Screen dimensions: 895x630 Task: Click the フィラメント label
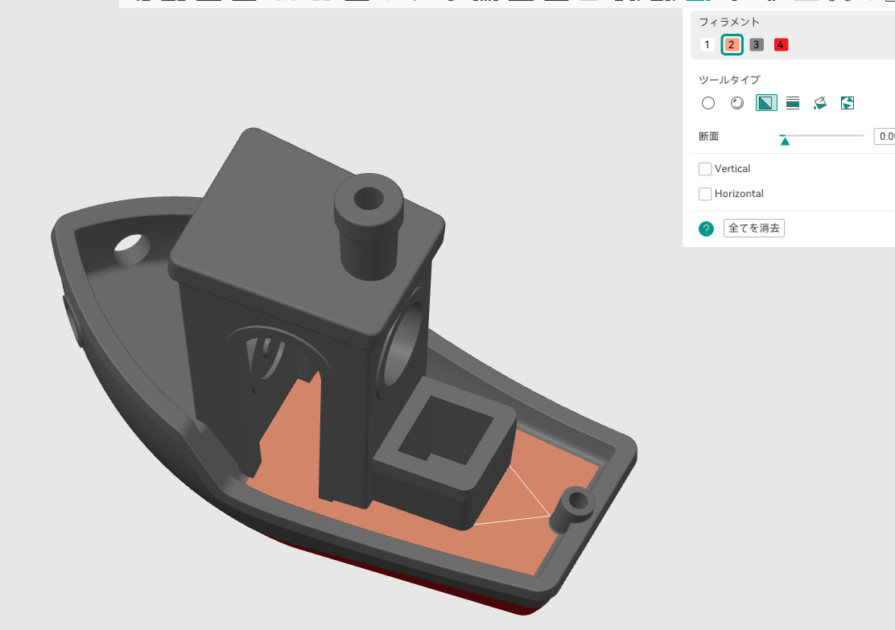pyautogui.click(x=729, y=22)
